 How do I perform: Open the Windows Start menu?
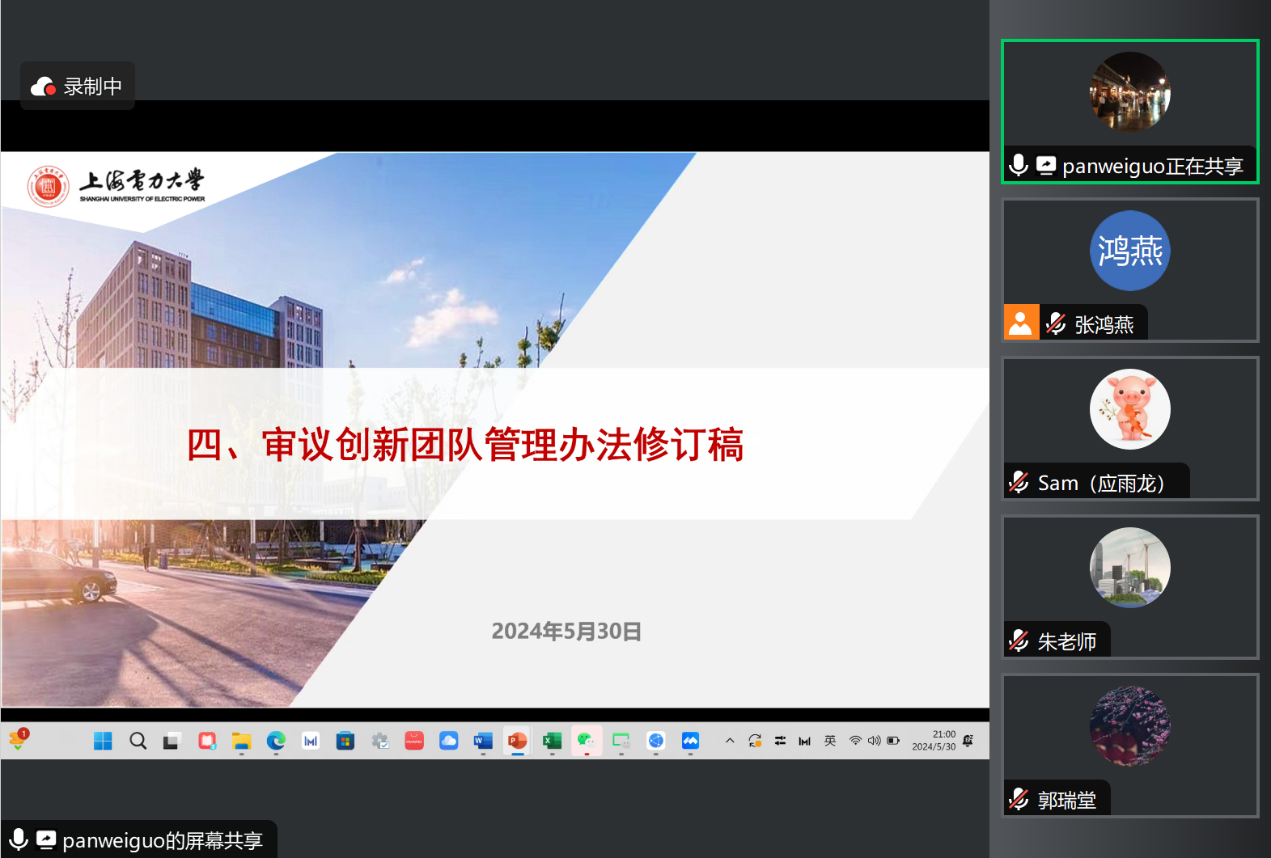click(103, 741)
